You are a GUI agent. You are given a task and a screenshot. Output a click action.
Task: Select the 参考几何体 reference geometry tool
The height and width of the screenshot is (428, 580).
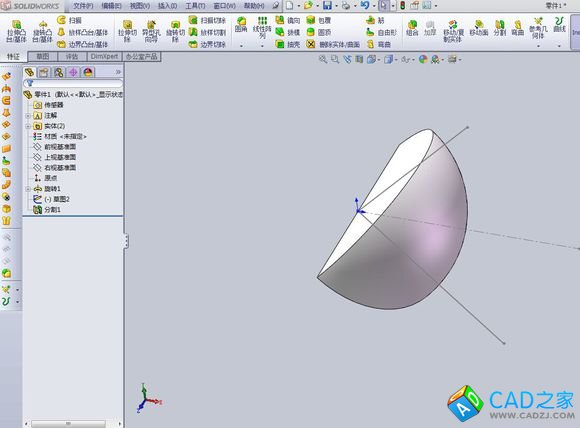coord(538,28)
